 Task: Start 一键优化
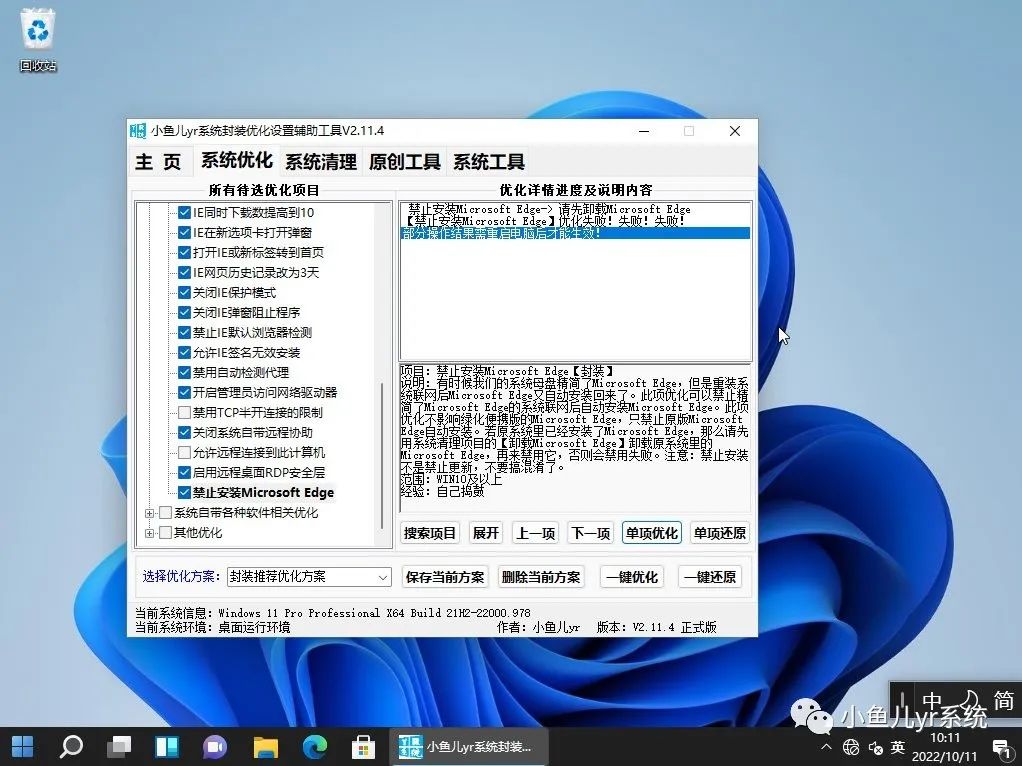pos(632,578)
